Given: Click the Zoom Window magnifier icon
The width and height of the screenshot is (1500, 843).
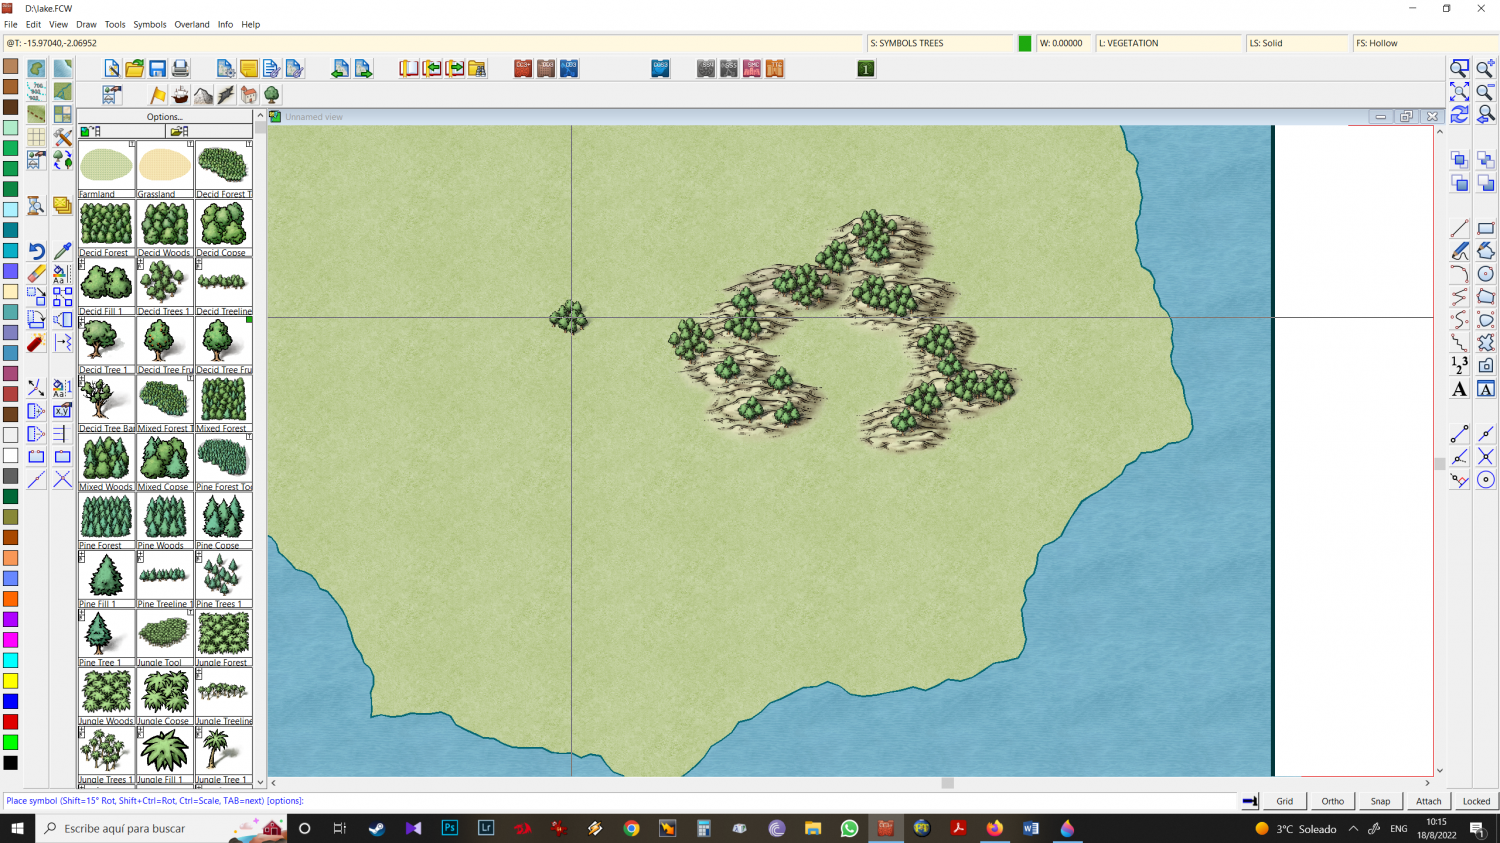Looking at the screenshot, I should pyautogui.click(x=1460, y=68).
